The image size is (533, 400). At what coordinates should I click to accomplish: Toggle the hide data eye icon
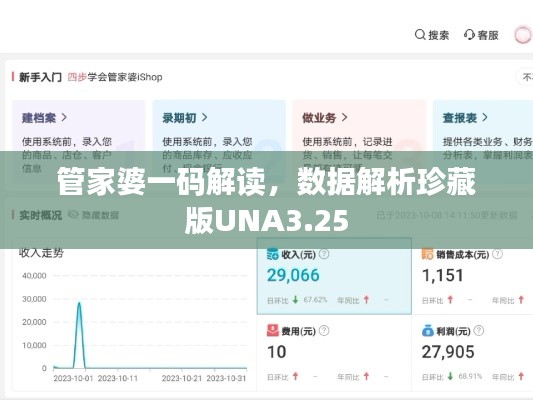73,214
